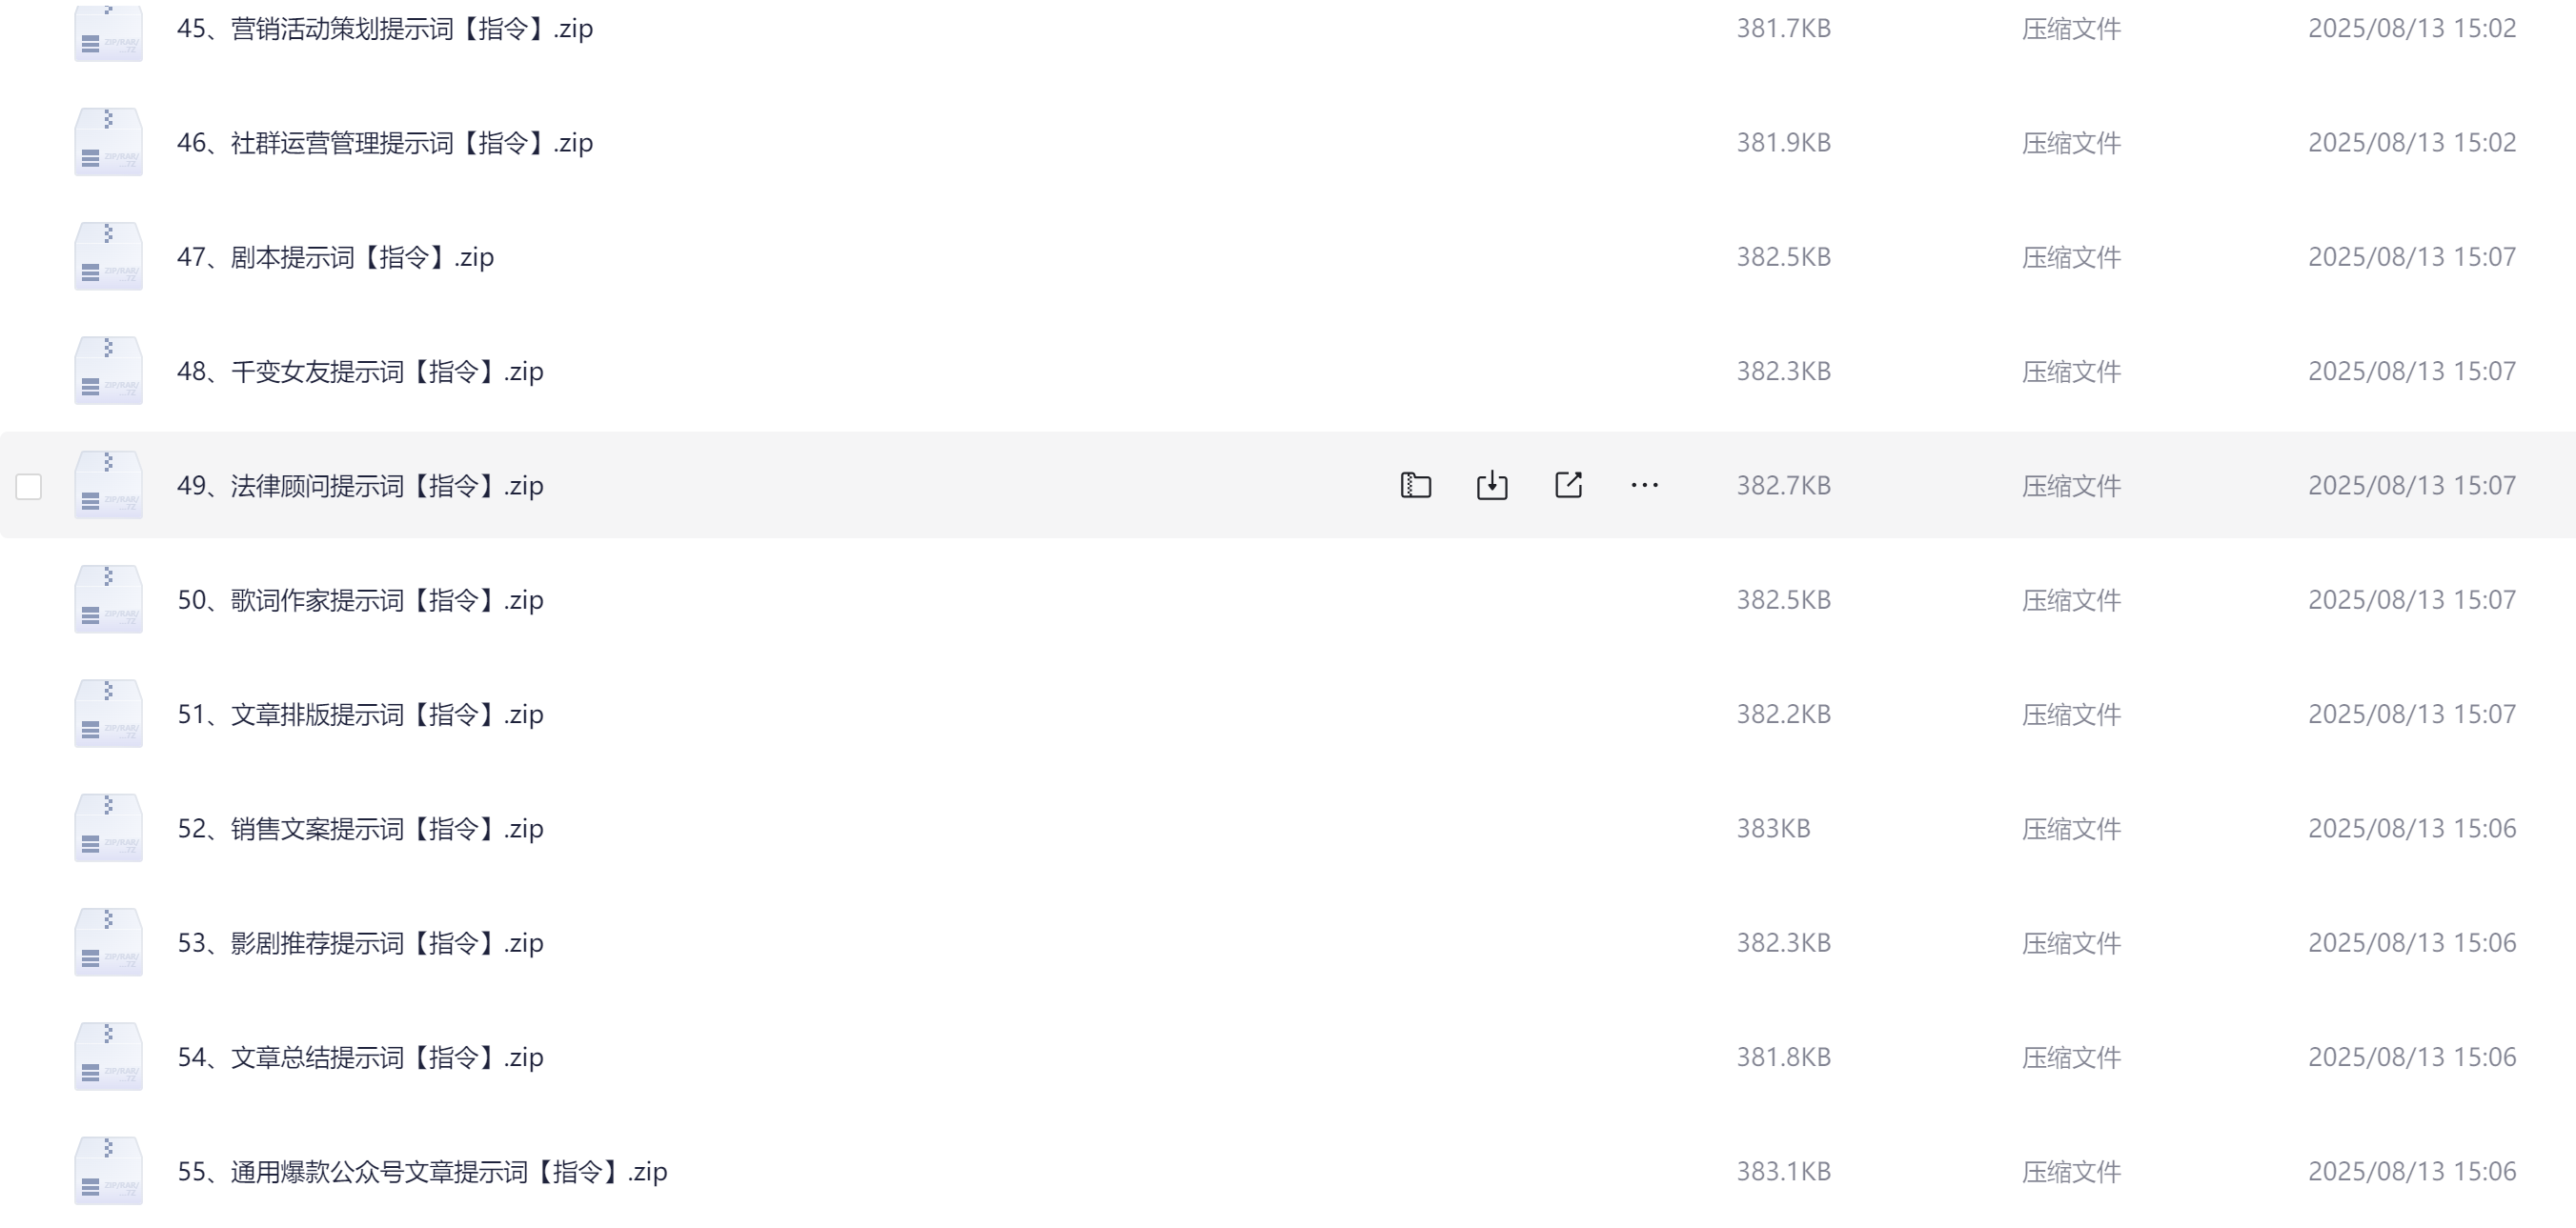Click the move-to-folder icon on row 49
2576x1228 pixels.
click(1415, 485)
